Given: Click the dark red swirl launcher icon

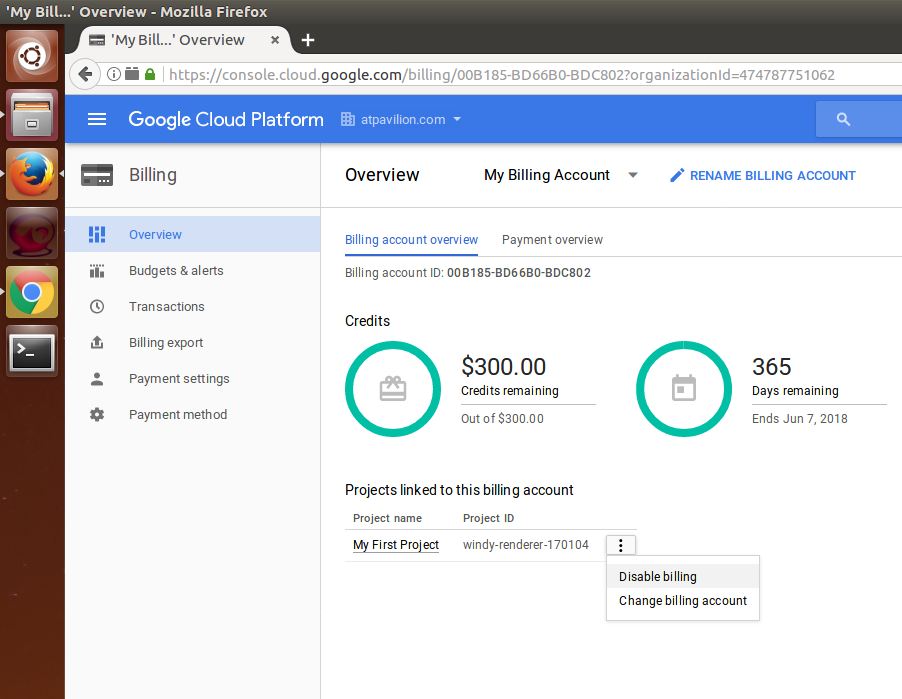Looking at the screenshot, I should pyautogui.click(x=32, y=233).
